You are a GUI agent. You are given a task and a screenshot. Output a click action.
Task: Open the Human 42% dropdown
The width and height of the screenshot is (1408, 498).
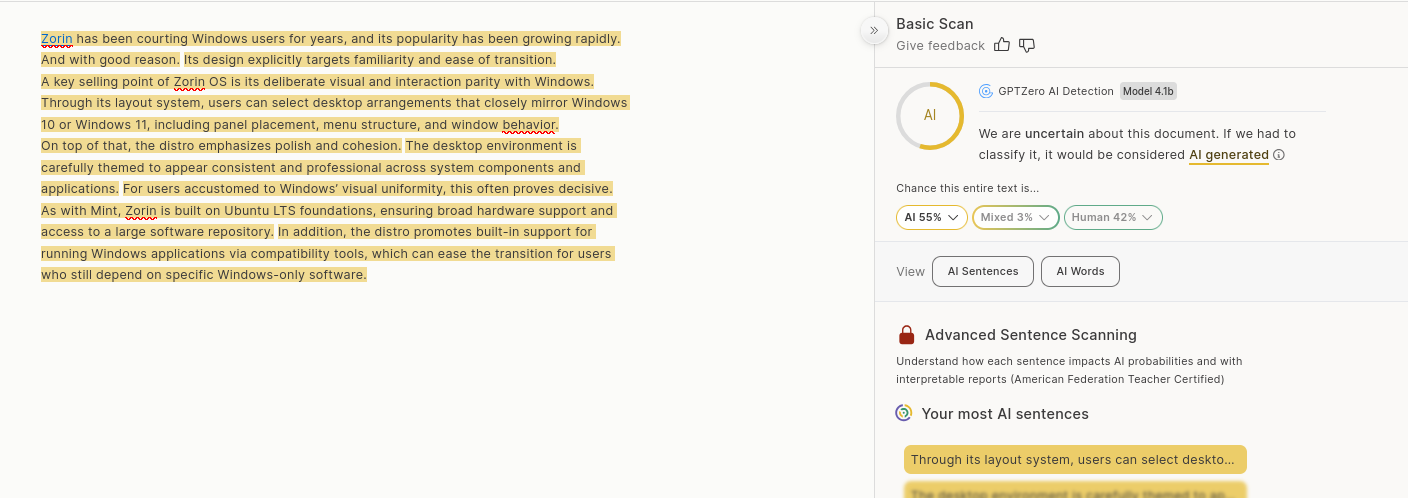1112,217
